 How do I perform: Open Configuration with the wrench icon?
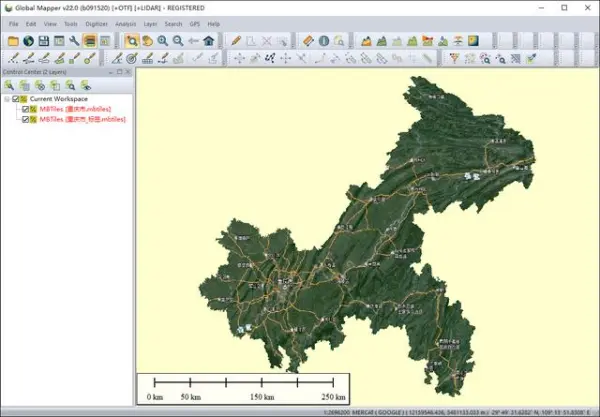tap(74, 41)
